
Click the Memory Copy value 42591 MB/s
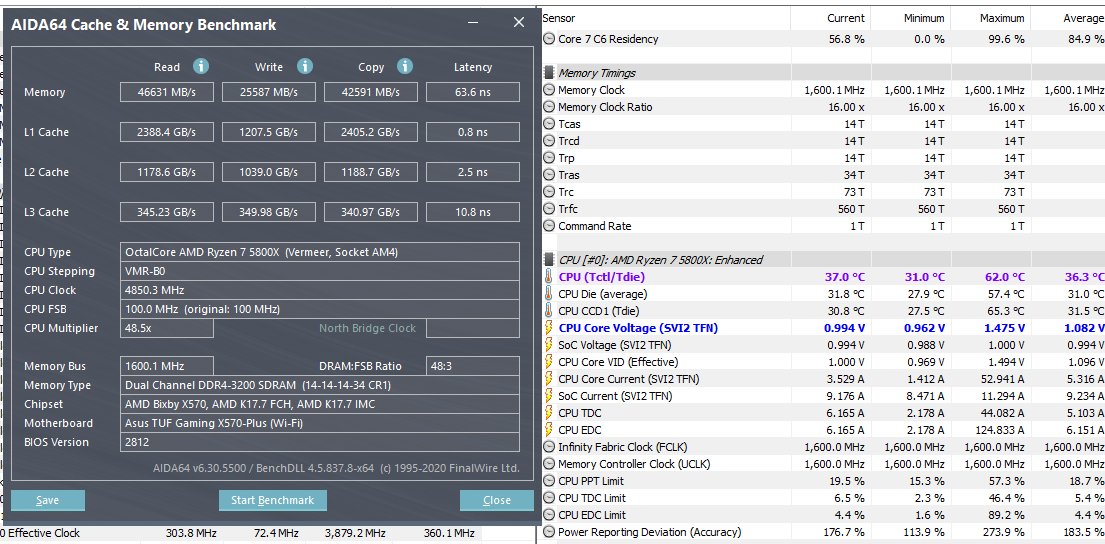371,92
